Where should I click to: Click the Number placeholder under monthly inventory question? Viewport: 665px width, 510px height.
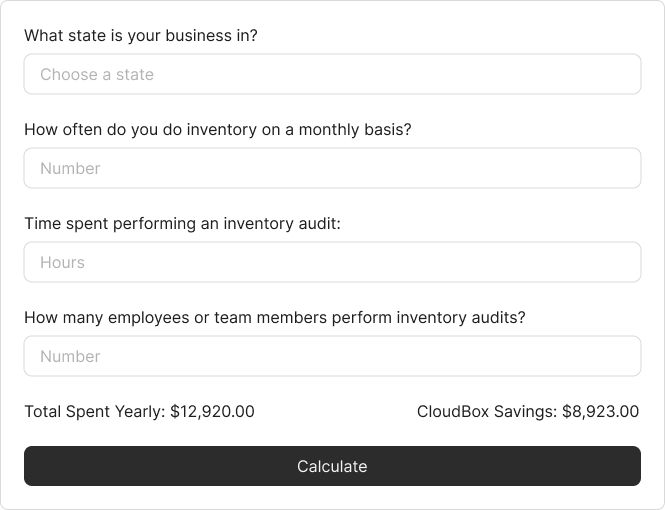[70, 168]
